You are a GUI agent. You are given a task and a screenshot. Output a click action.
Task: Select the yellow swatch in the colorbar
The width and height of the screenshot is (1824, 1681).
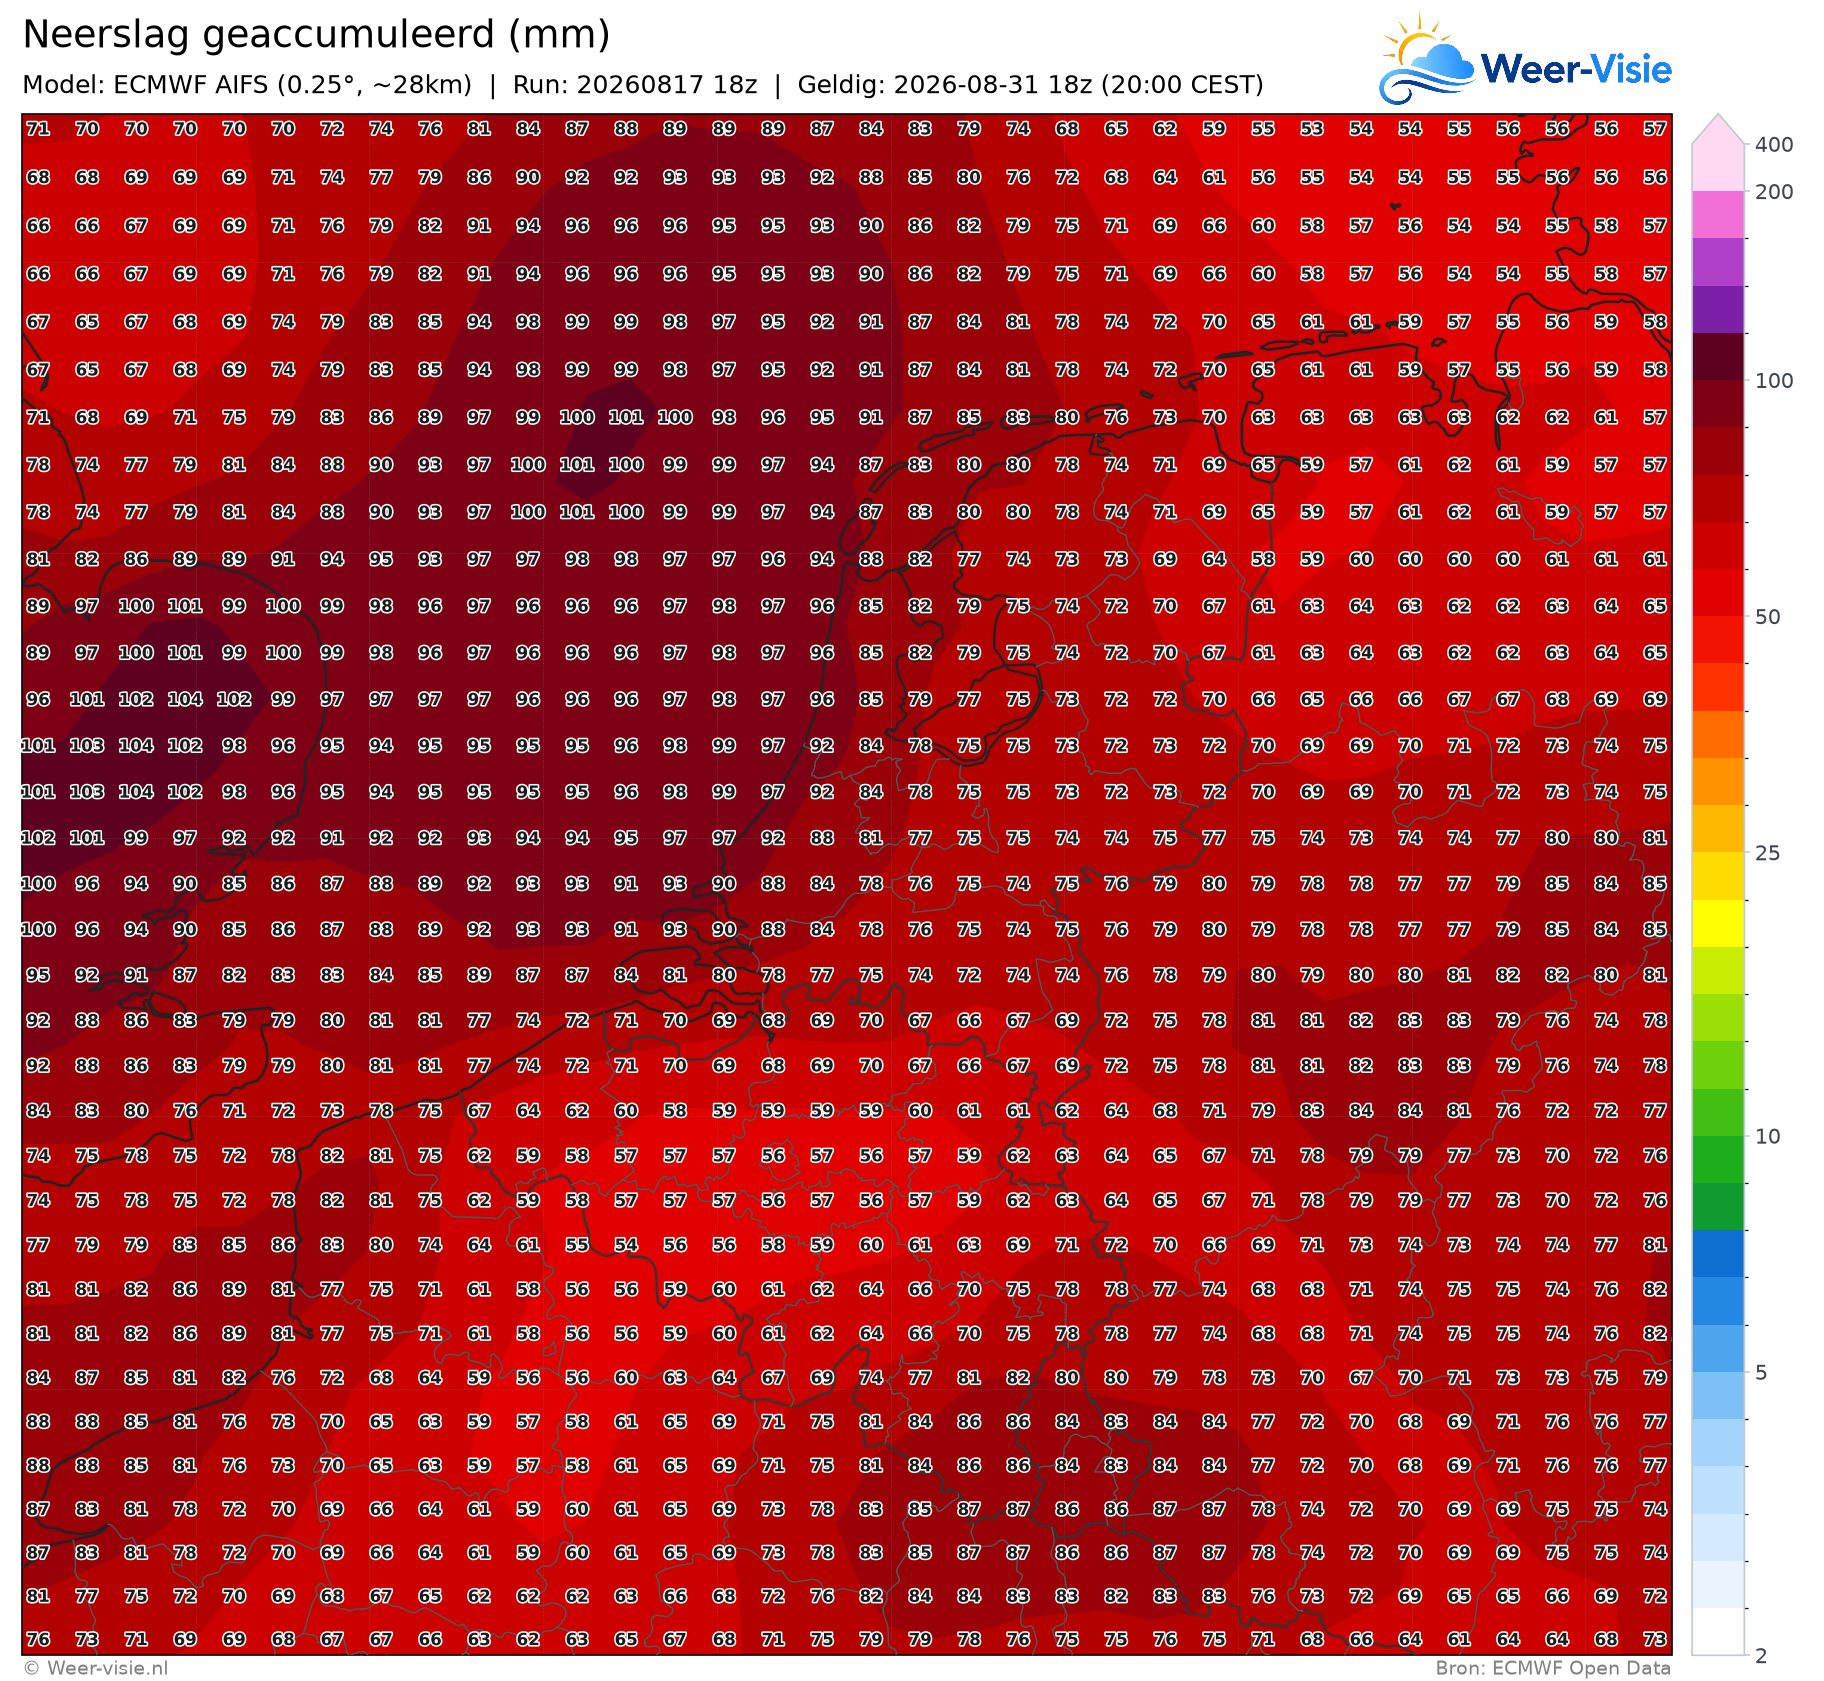(x=1718, y=923)
